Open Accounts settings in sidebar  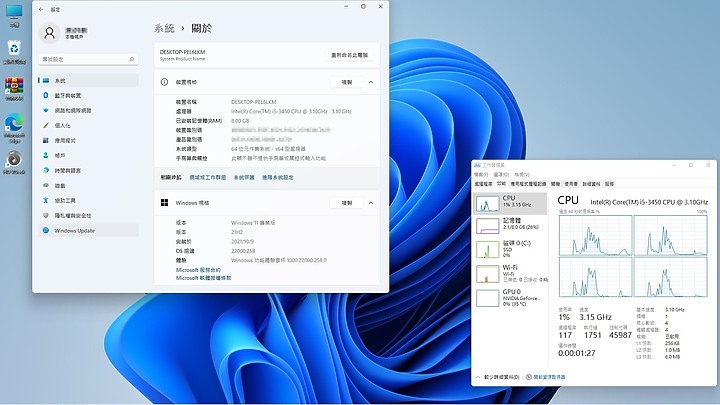88,156
